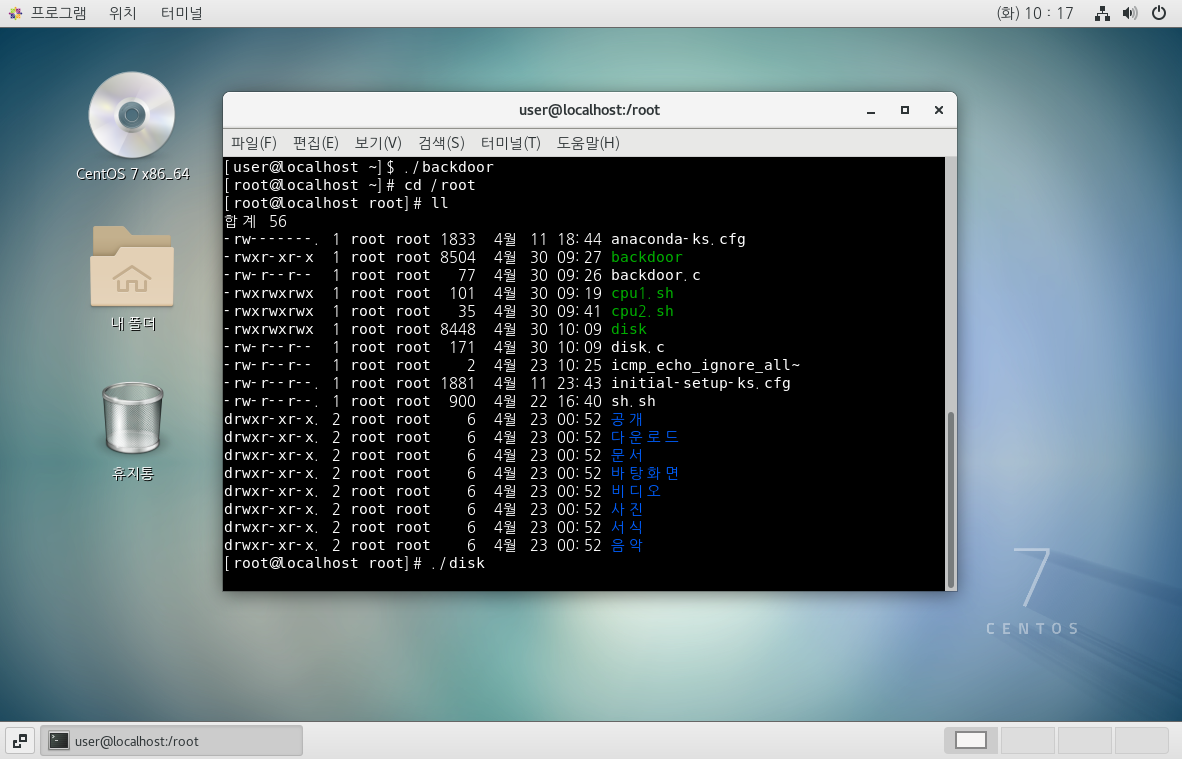Image resolution: width=1182 pixels, height=759 pixels.
Task: Click the terminal vertical scrollbar thumb
Action: pyautogui.click(x=951, y=499)
